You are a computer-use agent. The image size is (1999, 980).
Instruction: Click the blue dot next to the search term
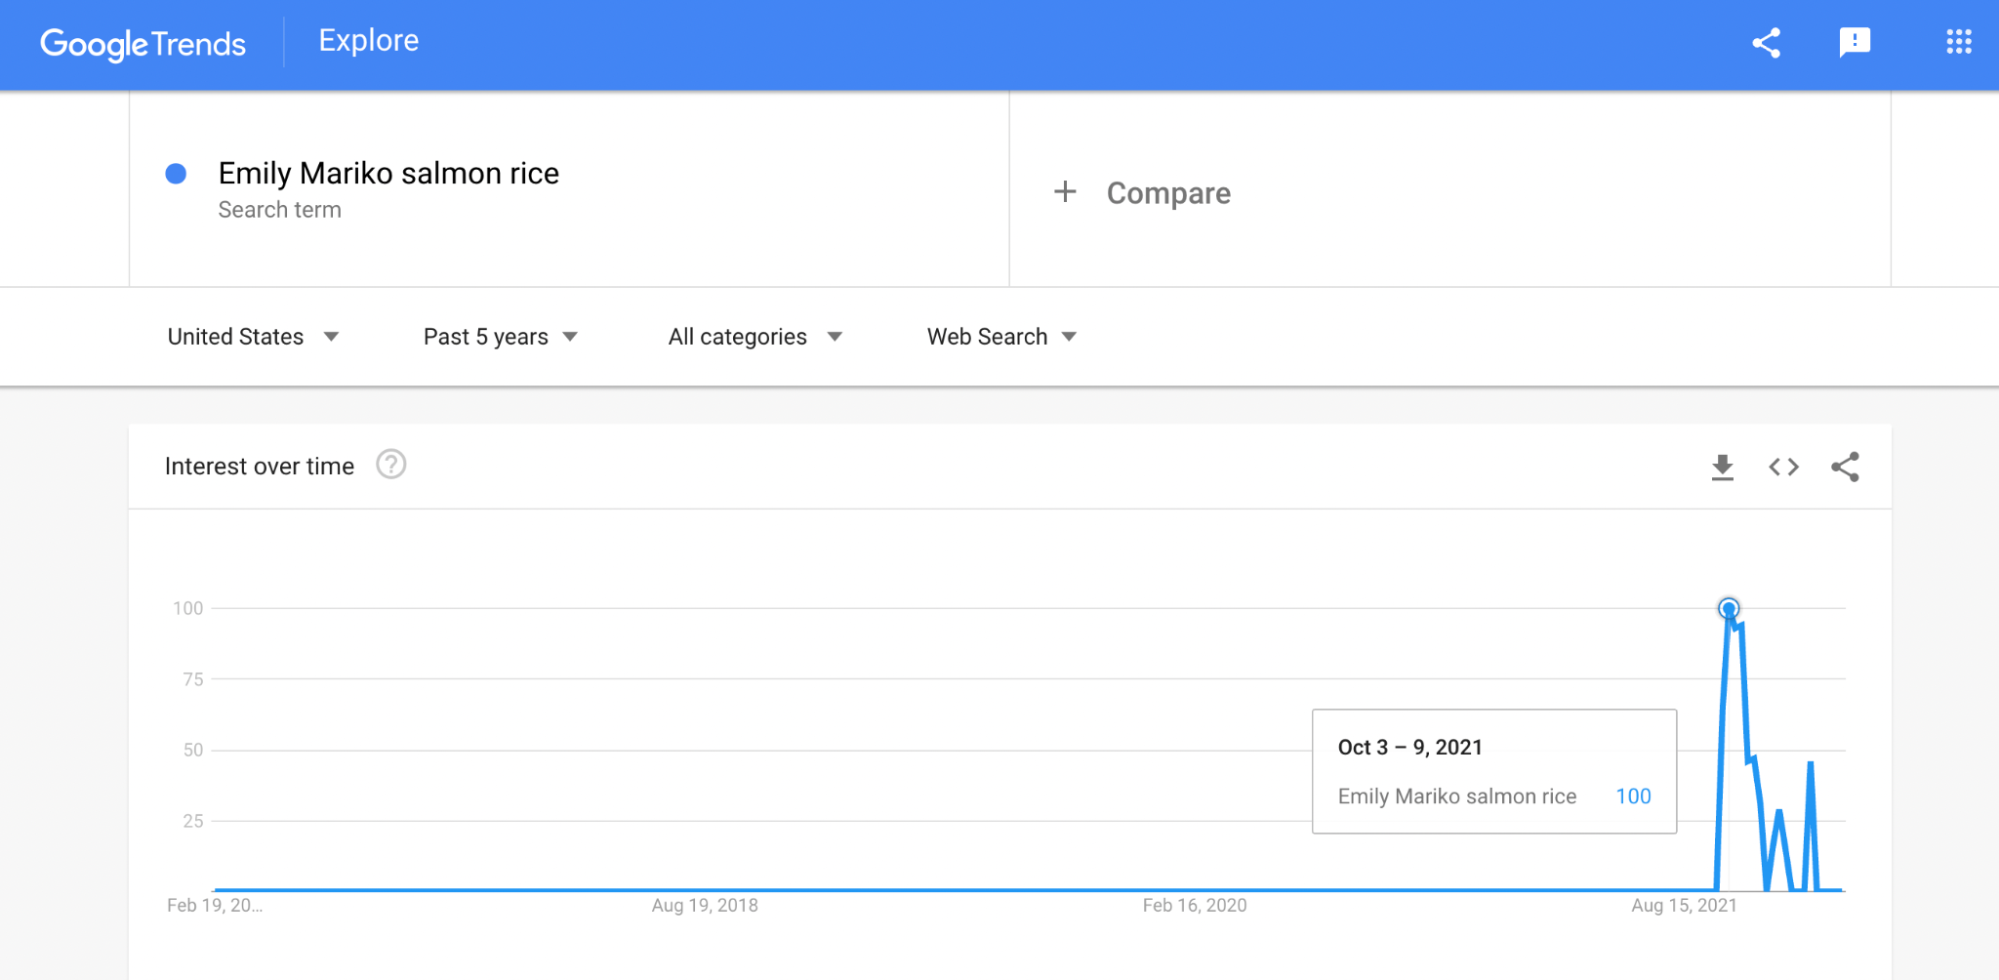(x=176, y=173)
